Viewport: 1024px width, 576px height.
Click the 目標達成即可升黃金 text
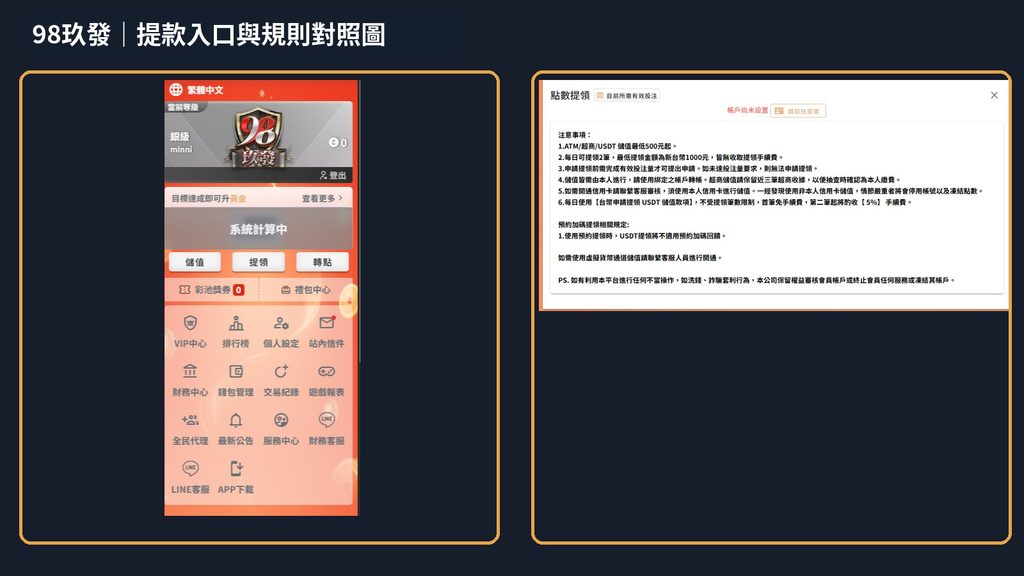[x=209, y=198]
